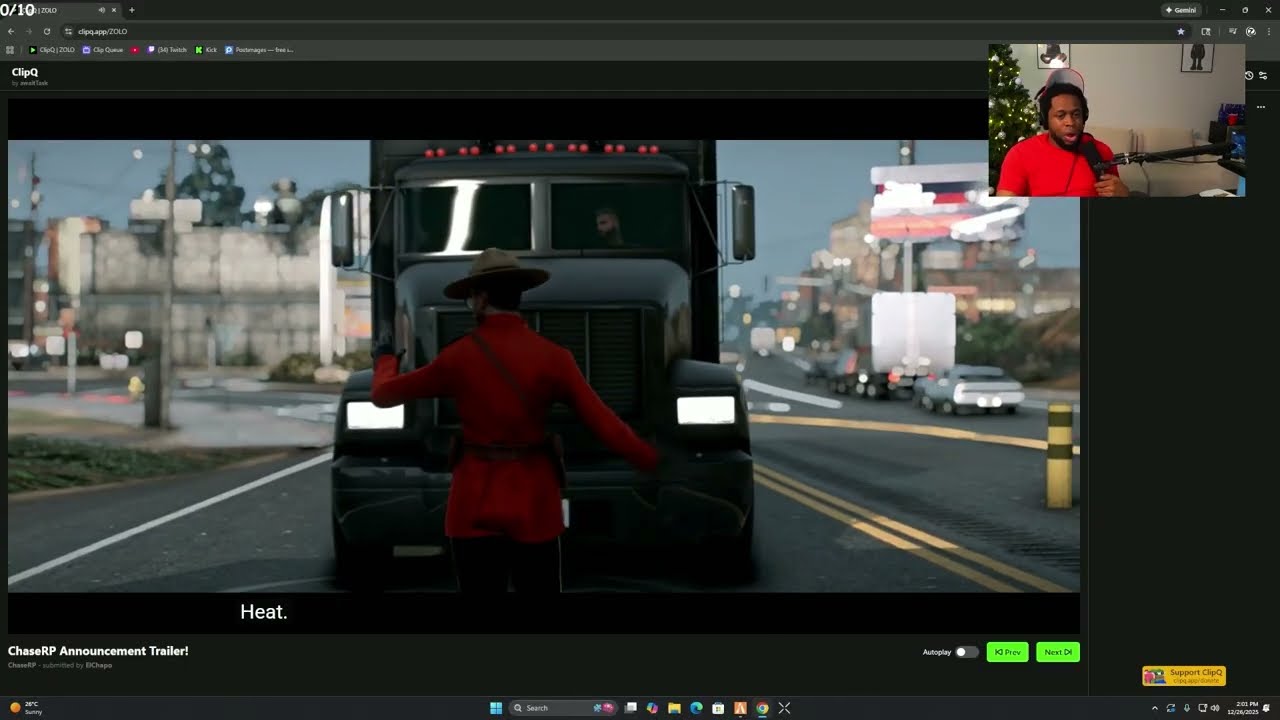Open the Chrome three-dot menu

pyautogui.click(x=1267, y=31)
